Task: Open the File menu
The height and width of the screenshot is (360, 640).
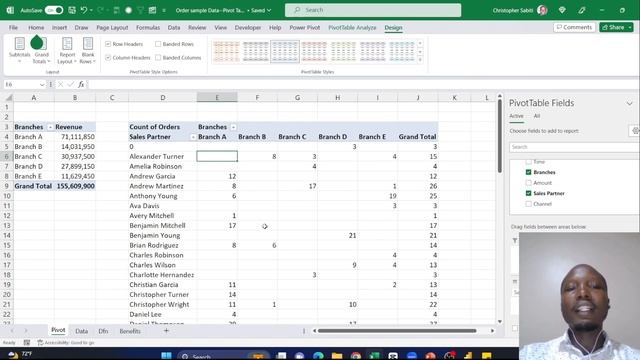Action: pyautogui.click(x=13, y=27)
